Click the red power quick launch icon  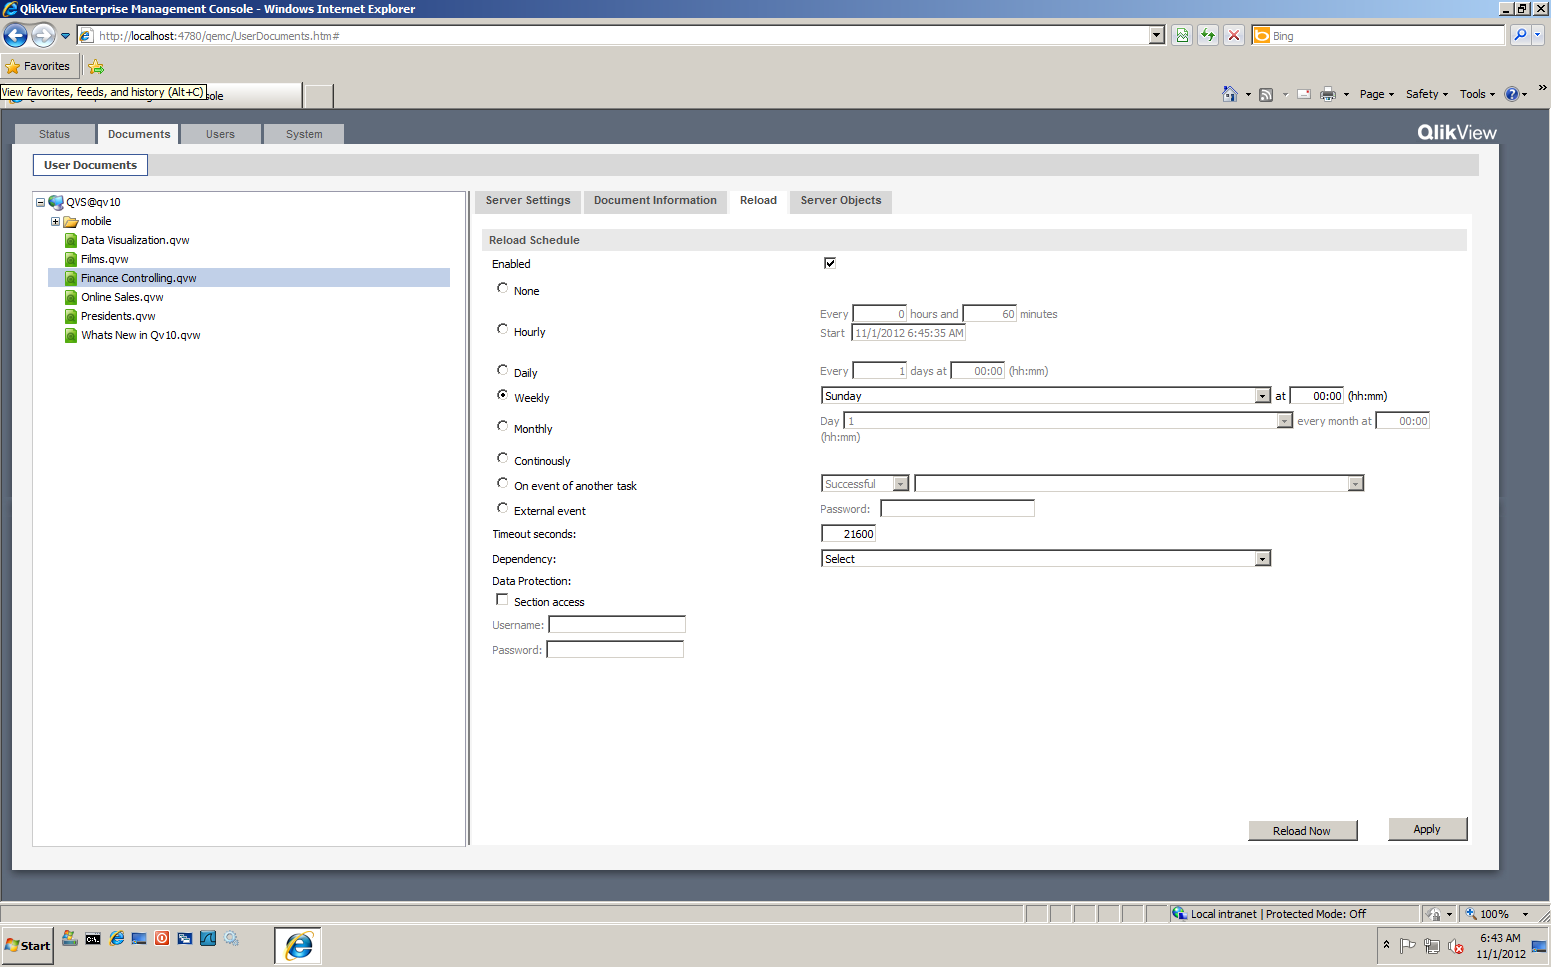coord(162,938)
